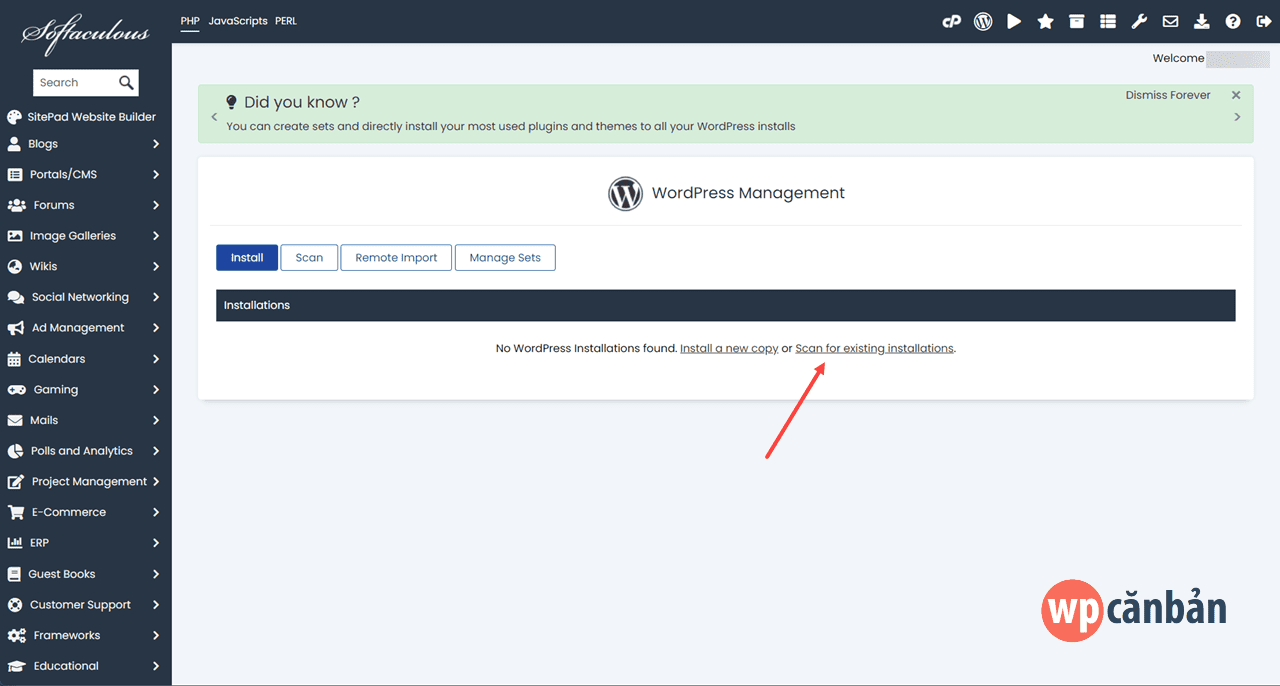Expand the Calendars category chevron
The width and height of the screenshot is (1280, 686).
point(156,359)
